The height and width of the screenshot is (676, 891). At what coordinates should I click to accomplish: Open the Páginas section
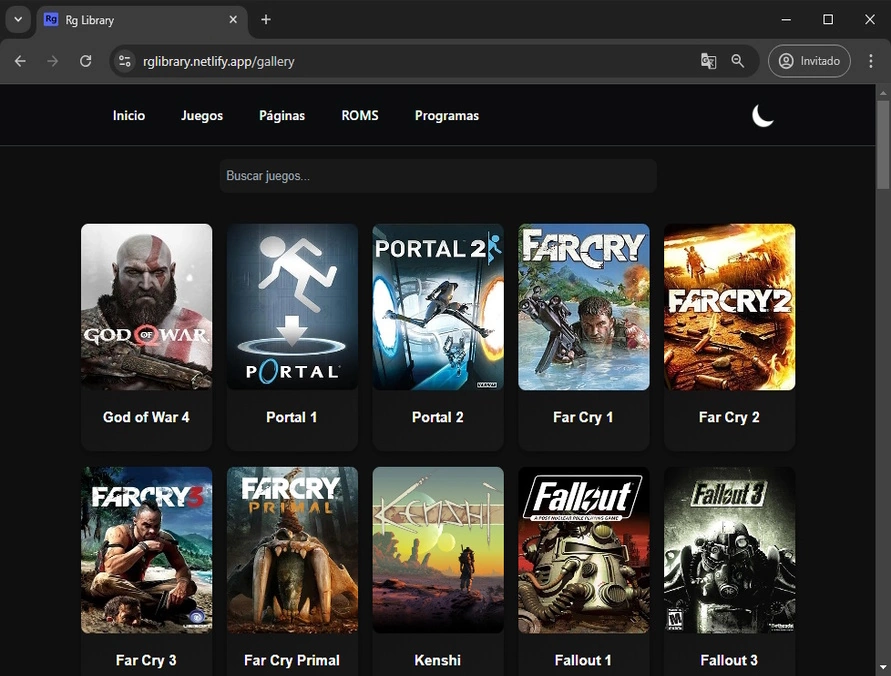pos(282,115)
